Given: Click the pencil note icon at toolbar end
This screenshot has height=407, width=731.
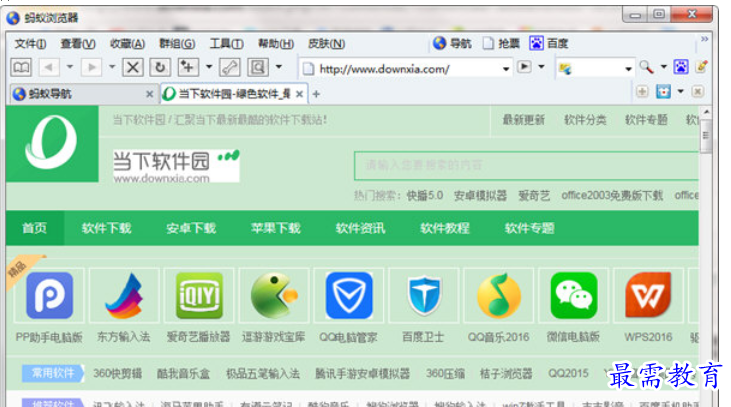Looking at the screenshot, I should pyautogui.click(x=701, y=67).
